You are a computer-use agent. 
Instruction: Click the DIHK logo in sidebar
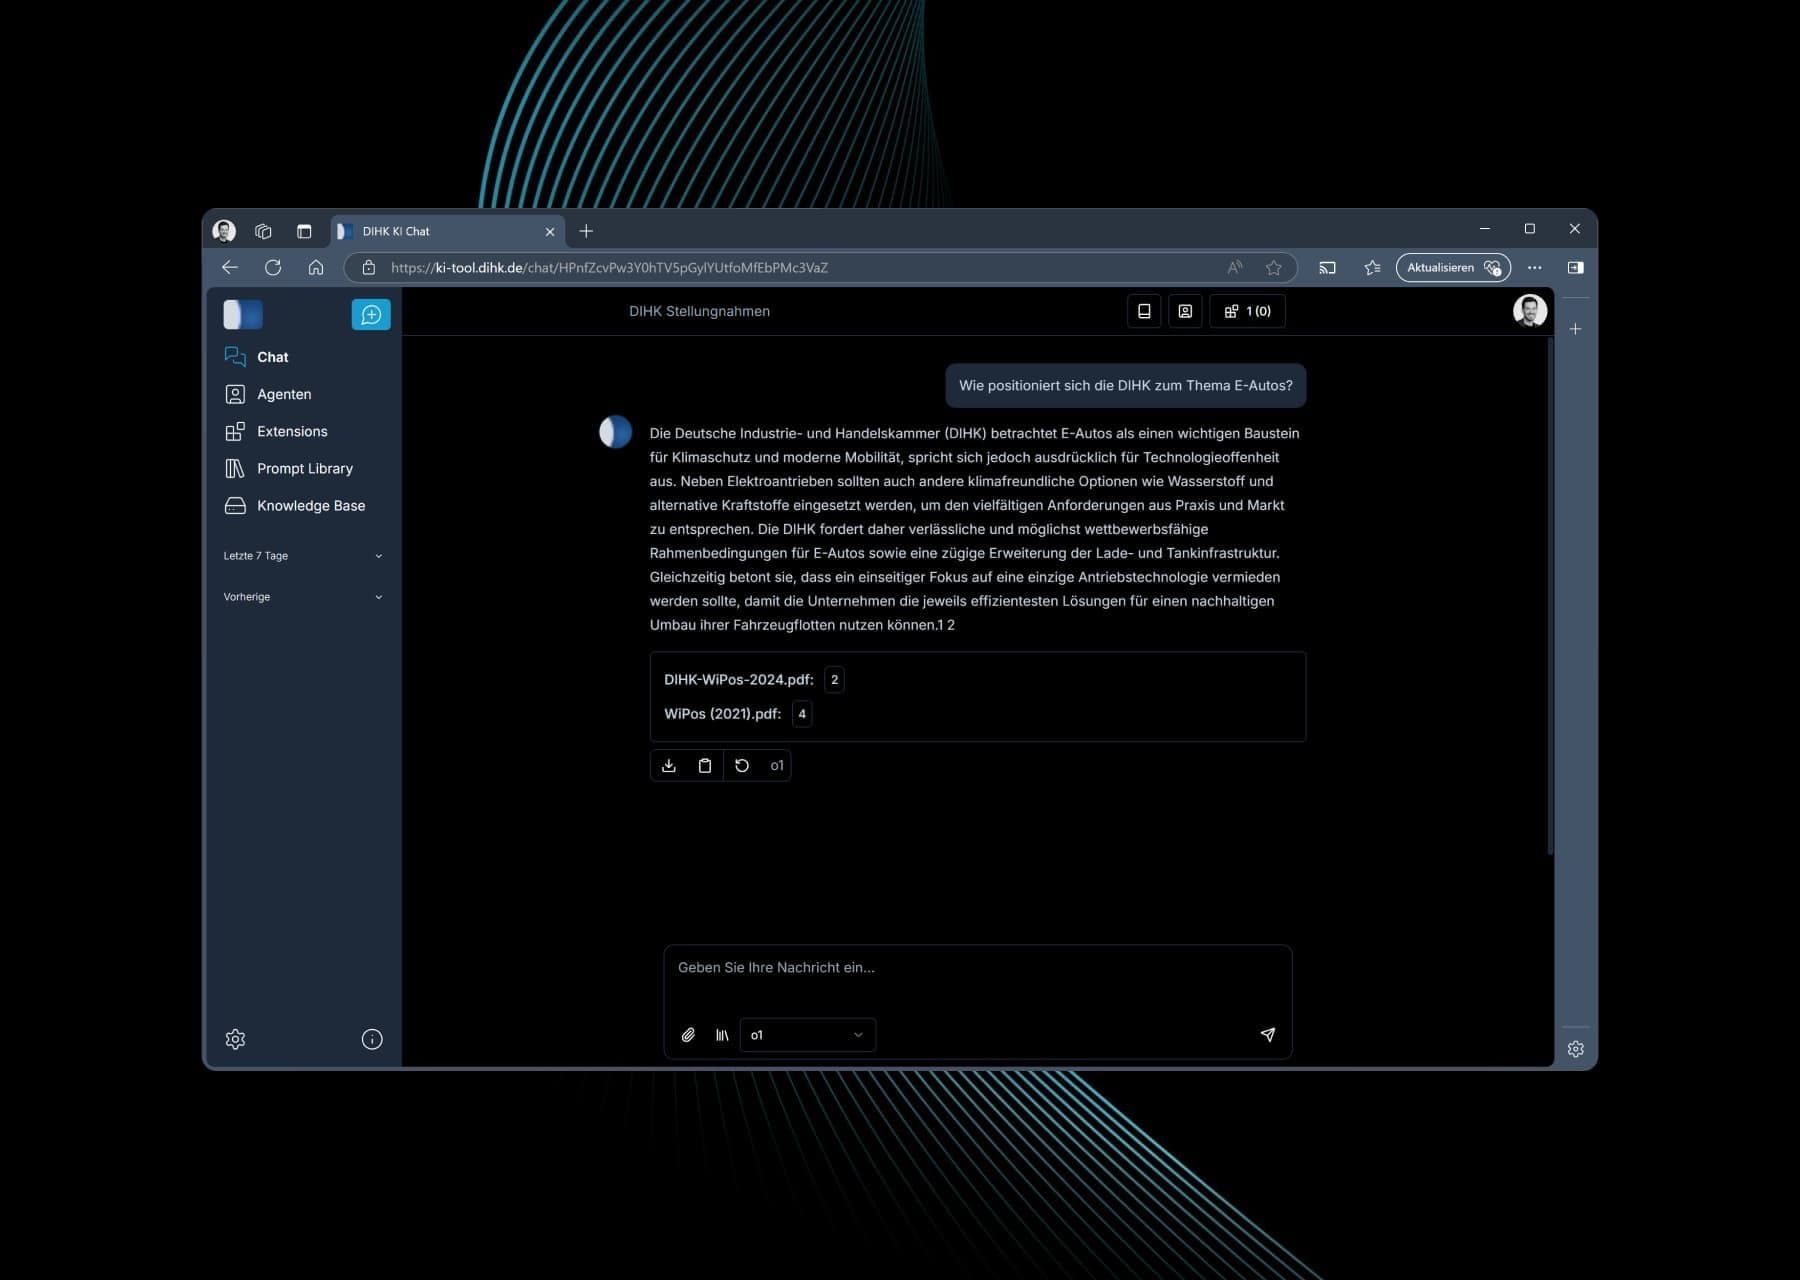[243, 314]
